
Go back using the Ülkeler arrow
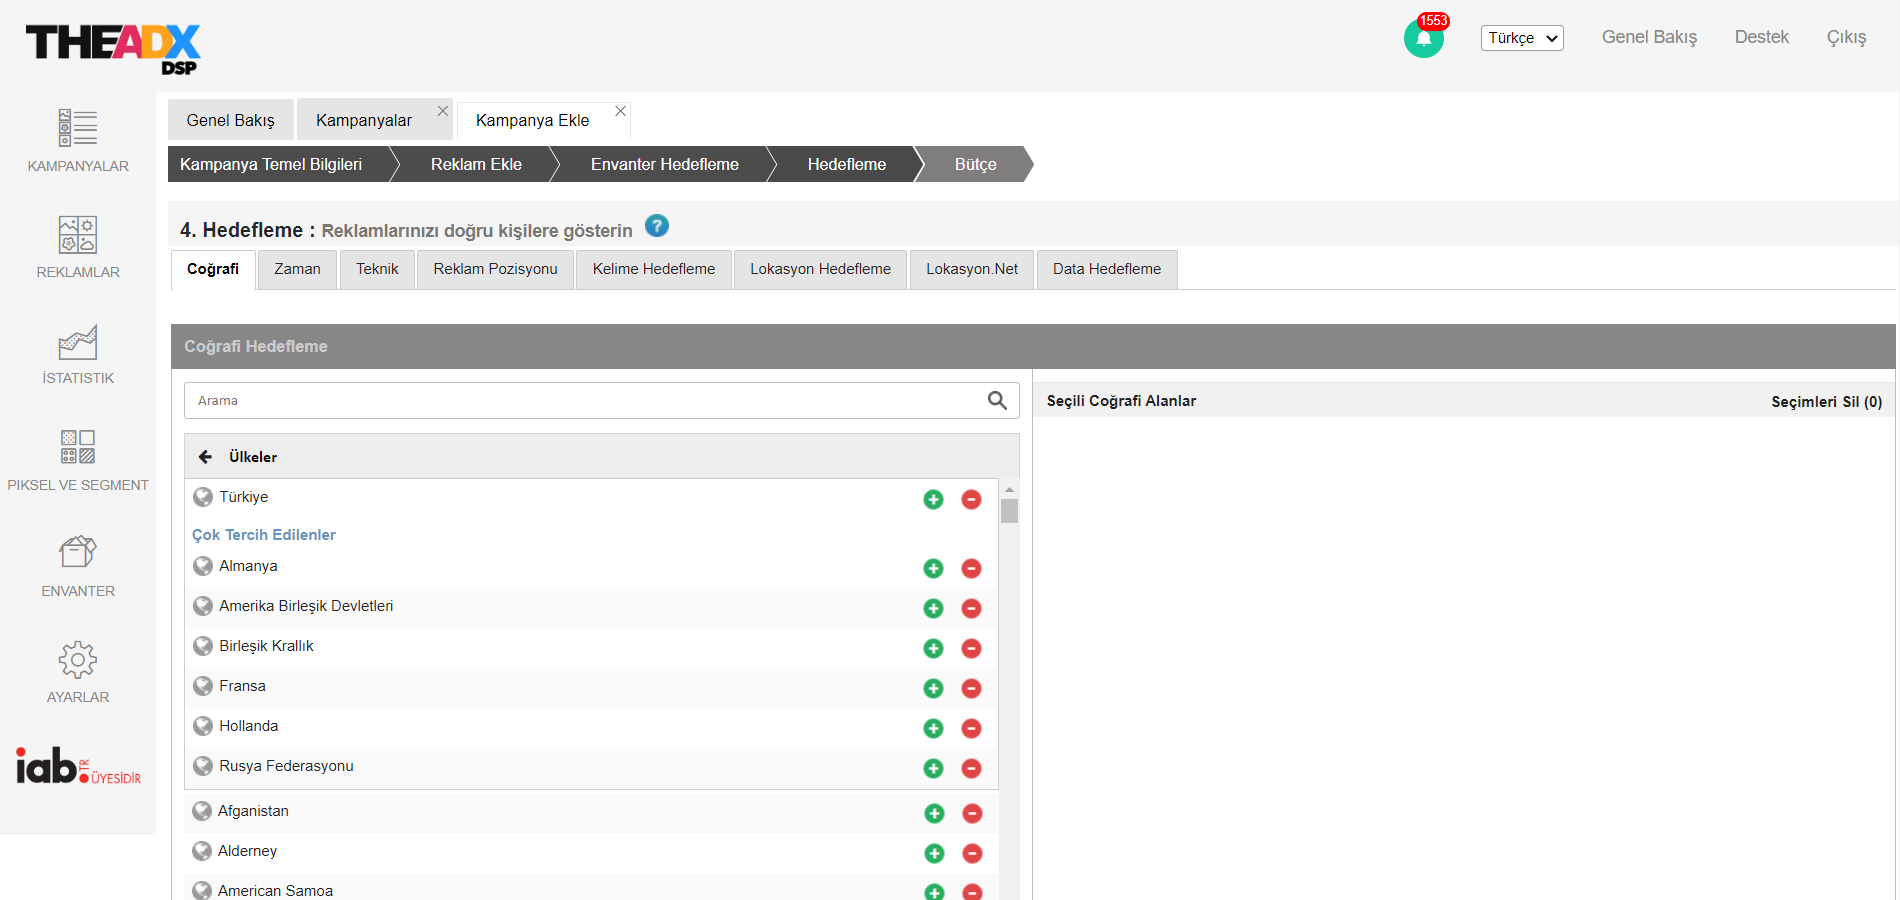tap(205, 457)
